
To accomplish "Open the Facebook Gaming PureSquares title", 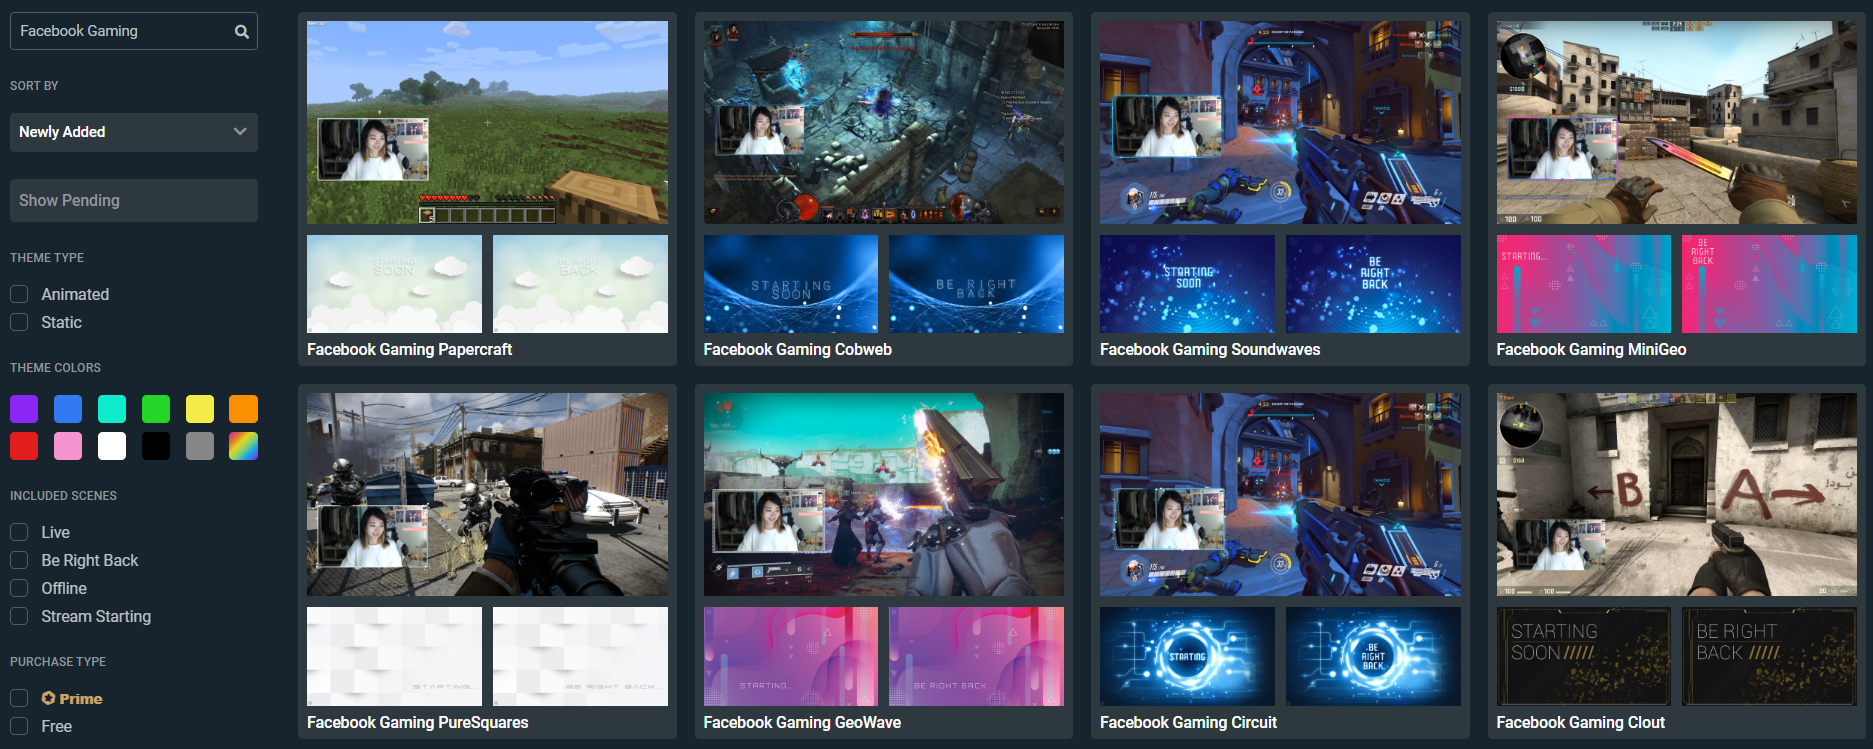I will point(417,722).
